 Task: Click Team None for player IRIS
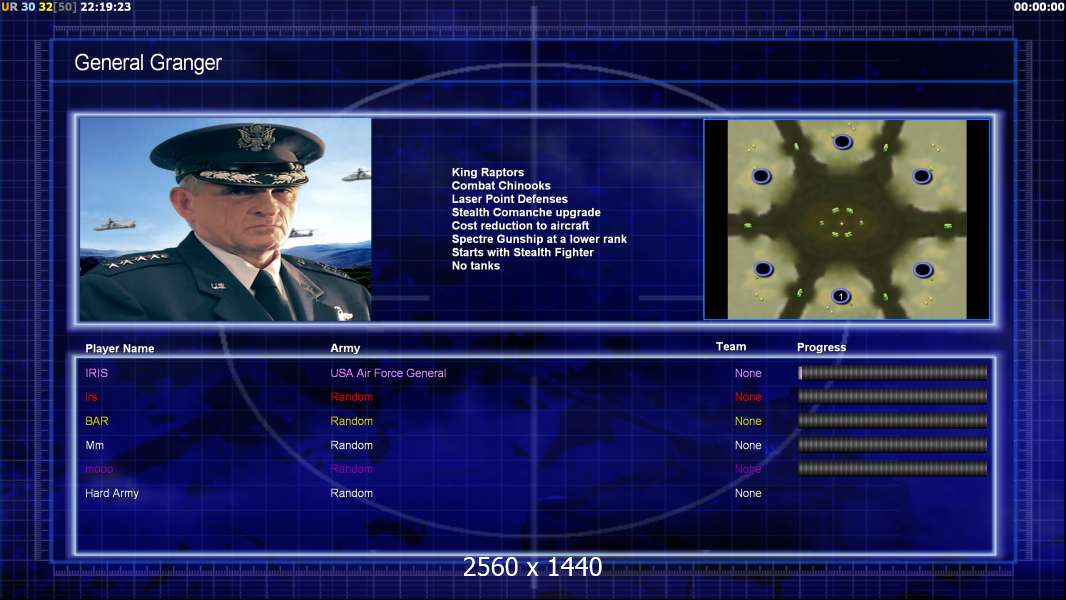click(748, 373)
